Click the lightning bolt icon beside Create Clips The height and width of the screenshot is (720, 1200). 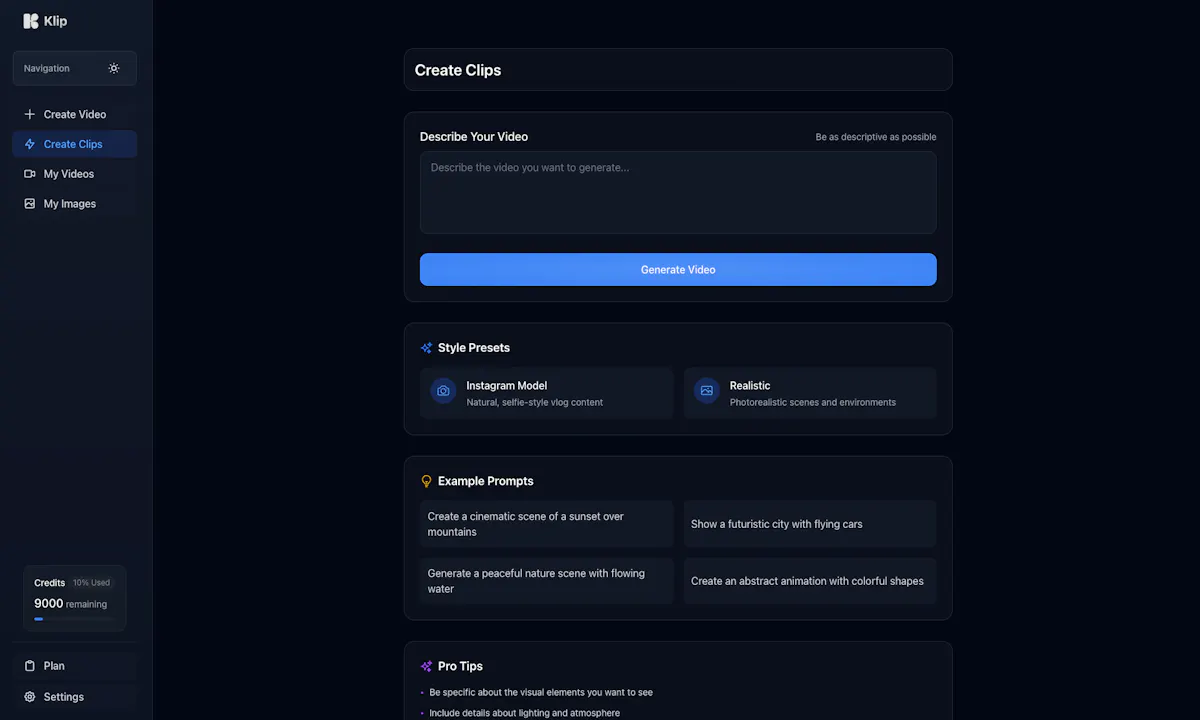coord(30,144)
